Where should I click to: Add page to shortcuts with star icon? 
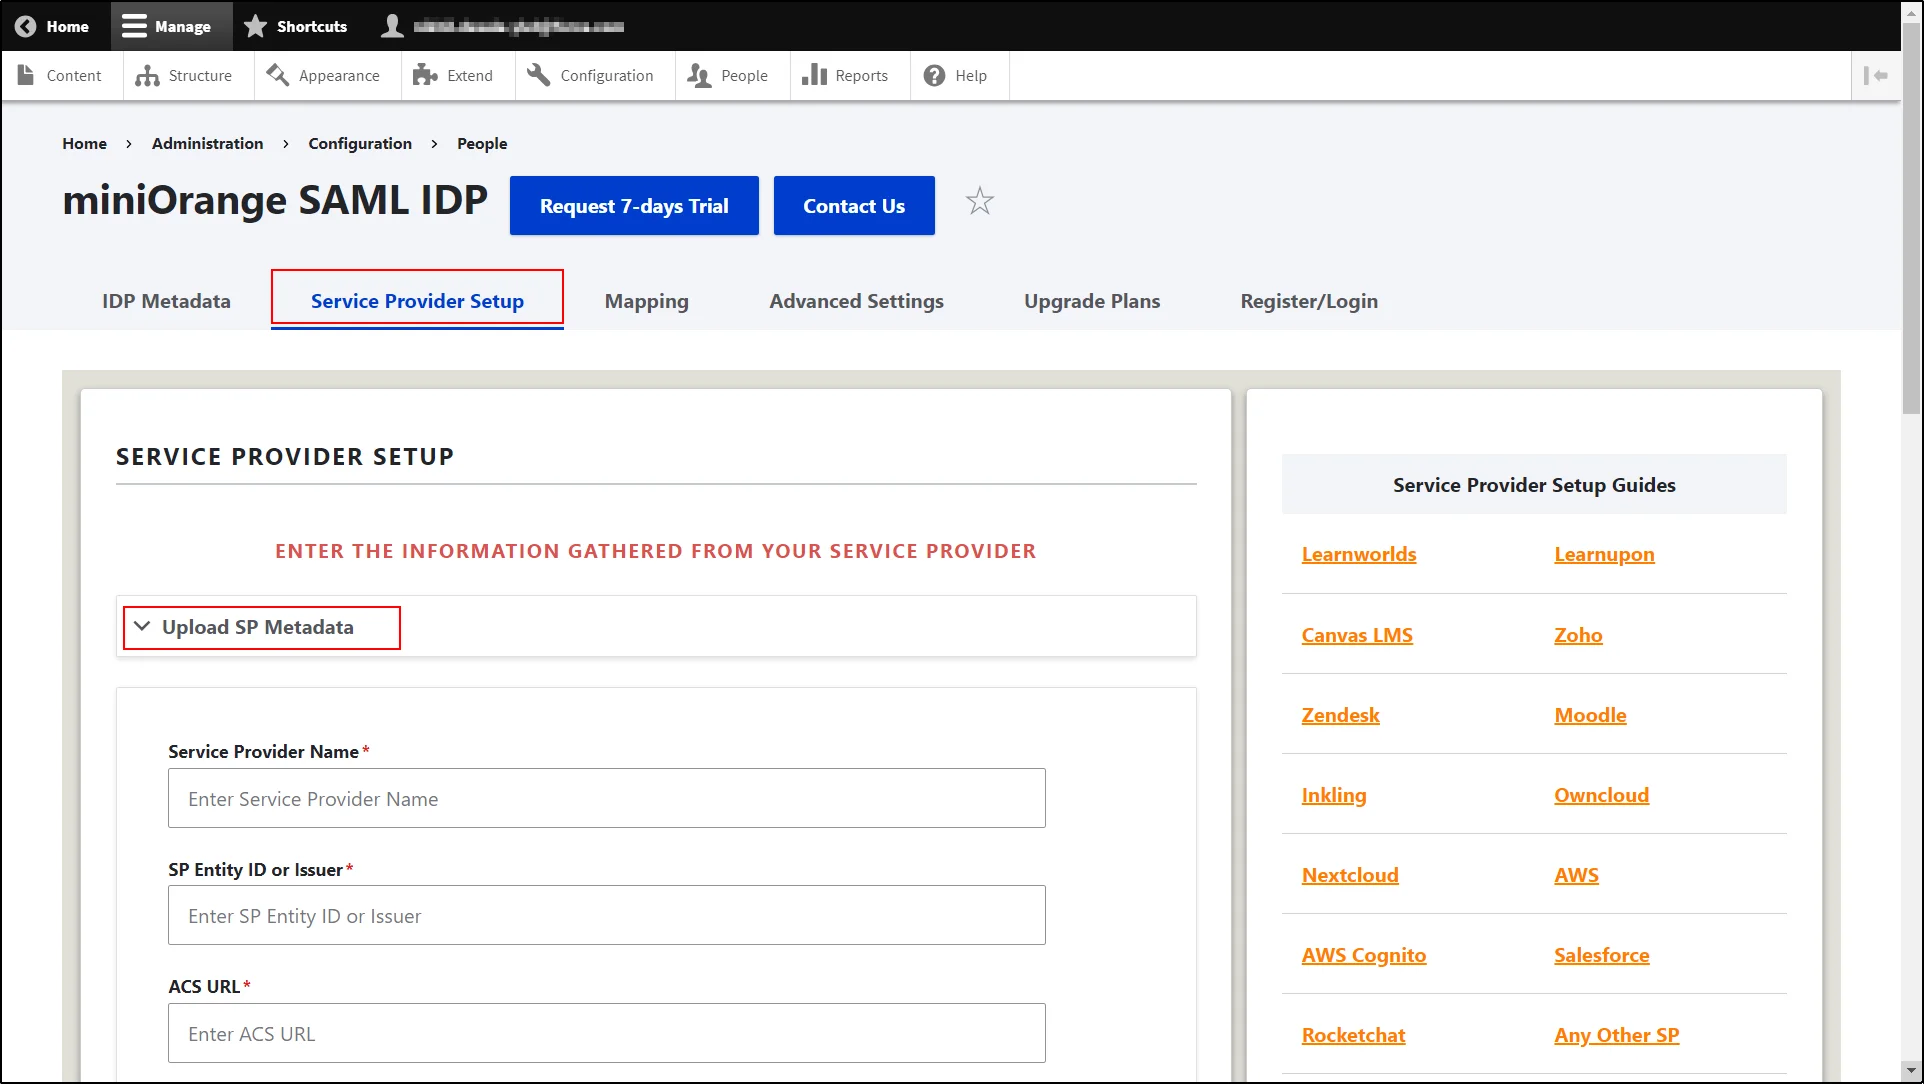[980, 202]
